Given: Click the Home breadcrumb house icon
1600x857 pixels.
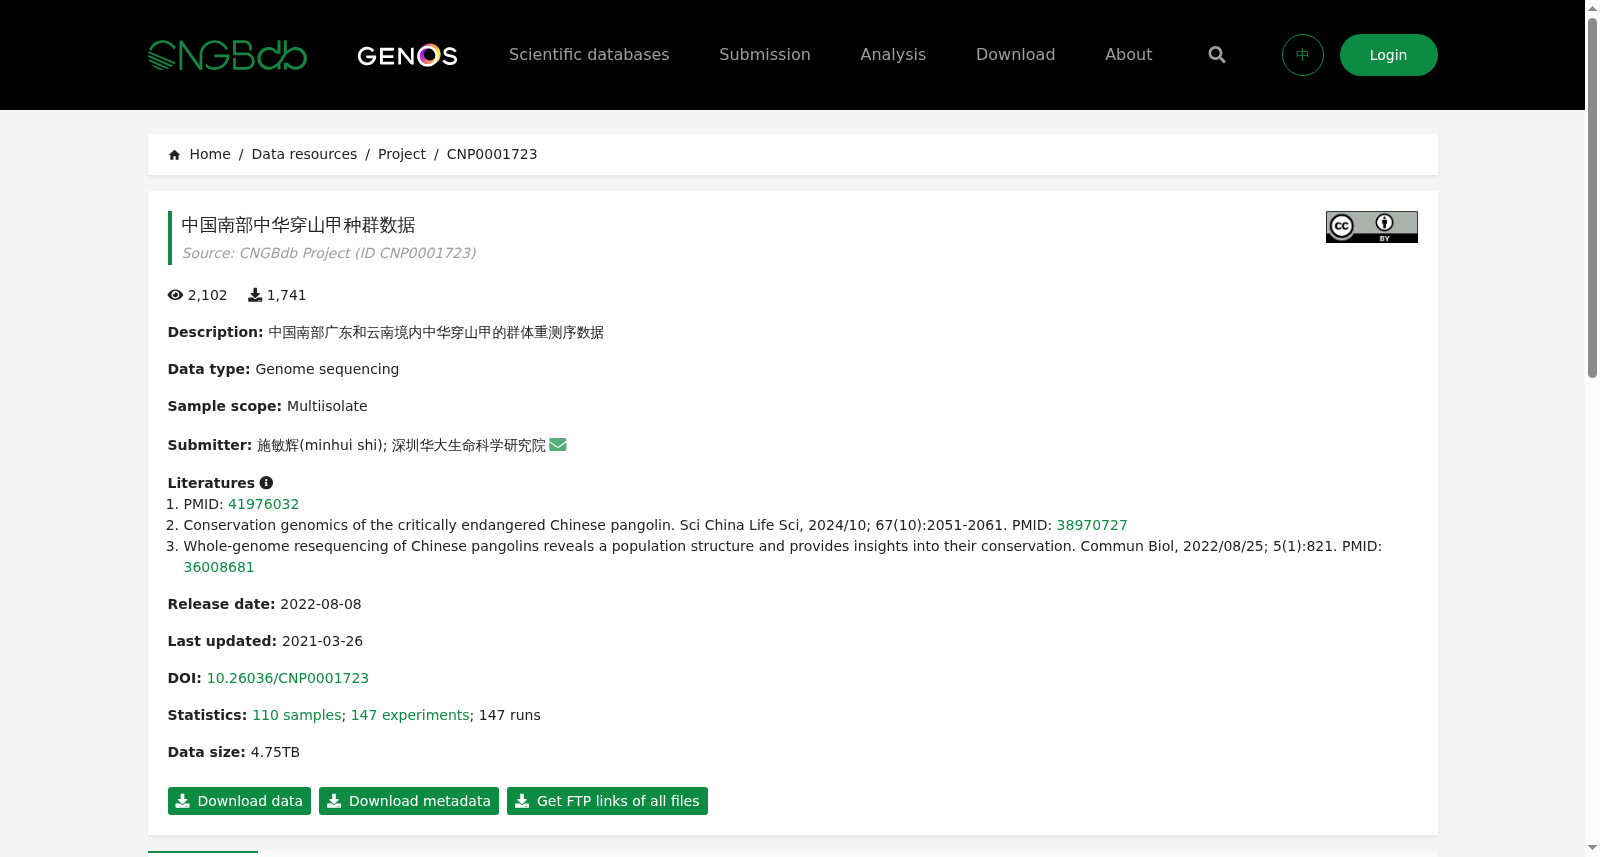Looking at the screenshot, I should [x=174, y=155].
